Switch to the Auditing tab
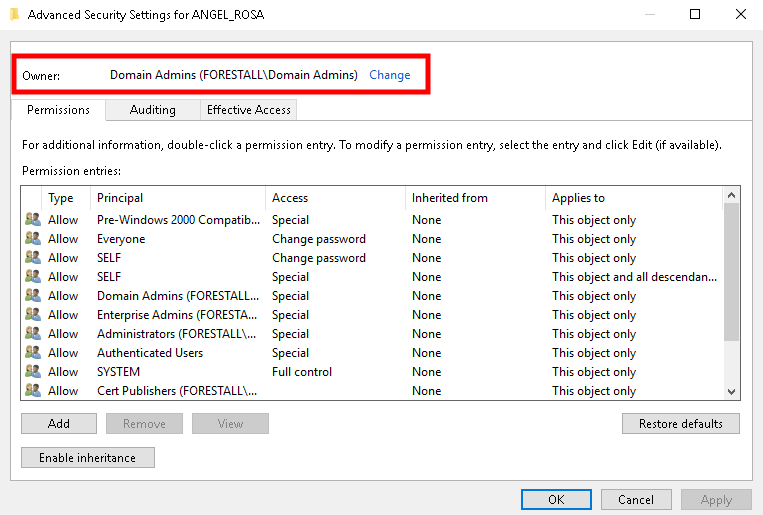Image resolution: width=763 pixels, height=515 pixels. click(152, 110)
